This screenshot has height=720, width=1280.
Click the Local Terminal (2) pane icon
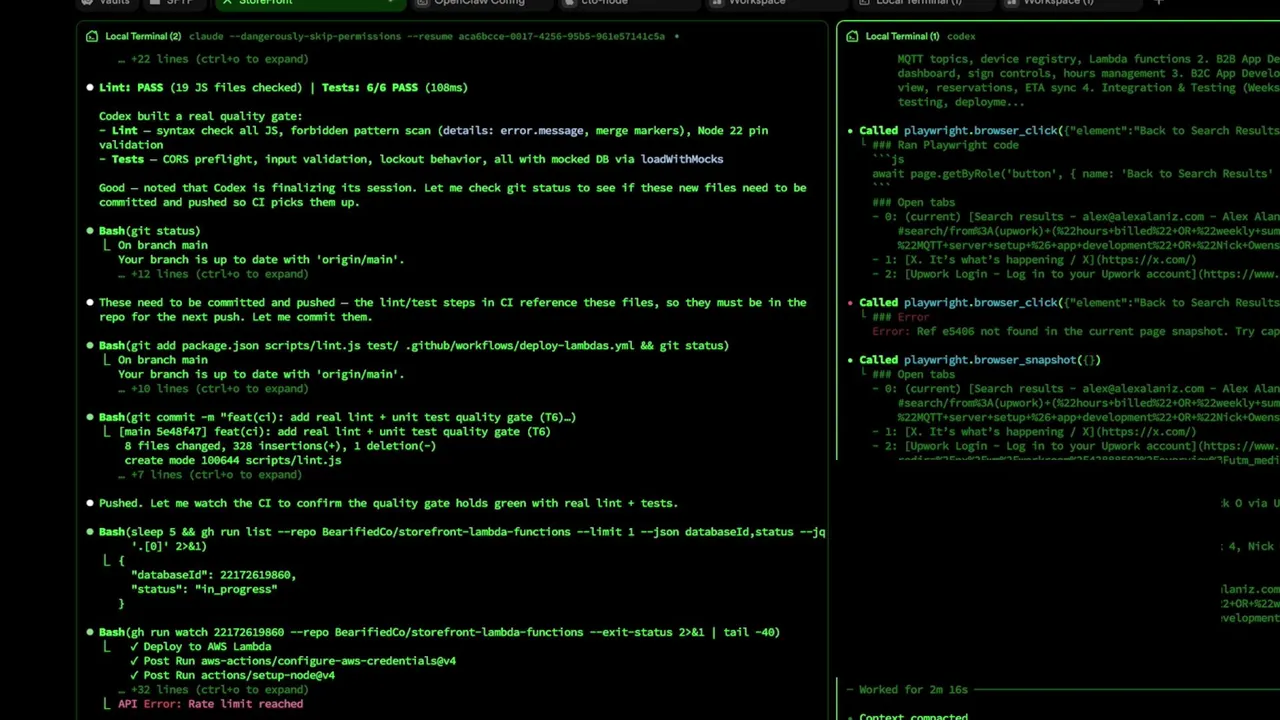tap(92, 36)
